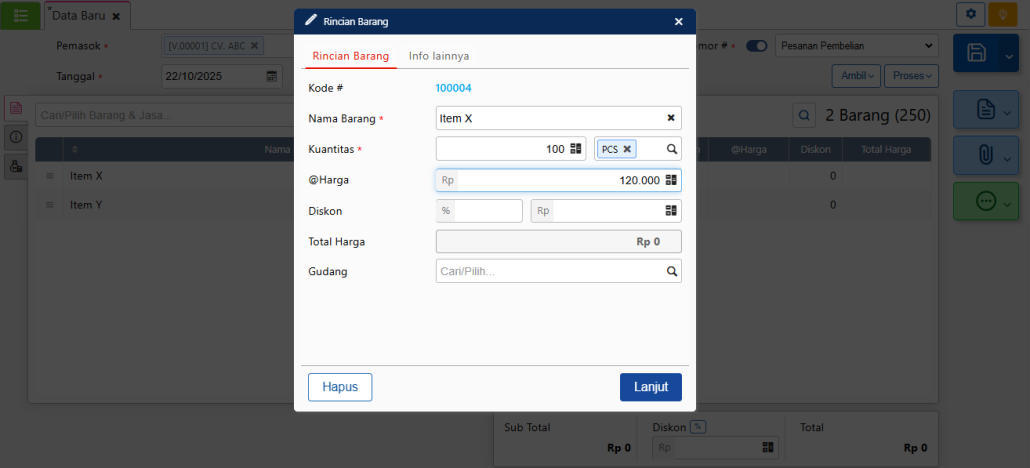
Task: Expand the Ambil dropdown
Action: (x=857, y=76)
